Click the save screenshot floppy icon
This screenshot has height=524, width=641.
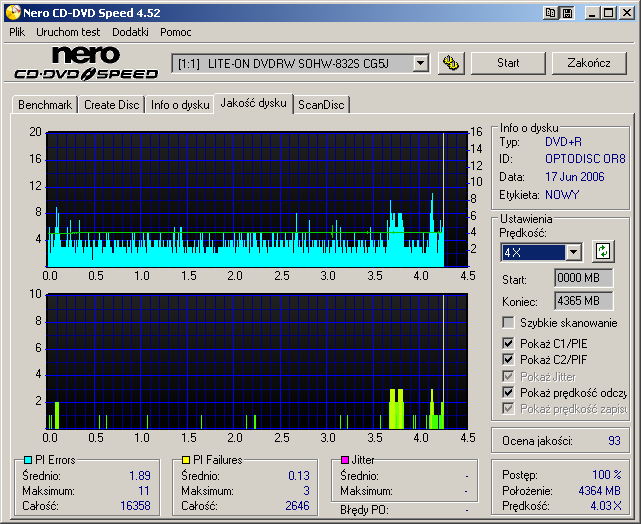[x=567, y=13]
